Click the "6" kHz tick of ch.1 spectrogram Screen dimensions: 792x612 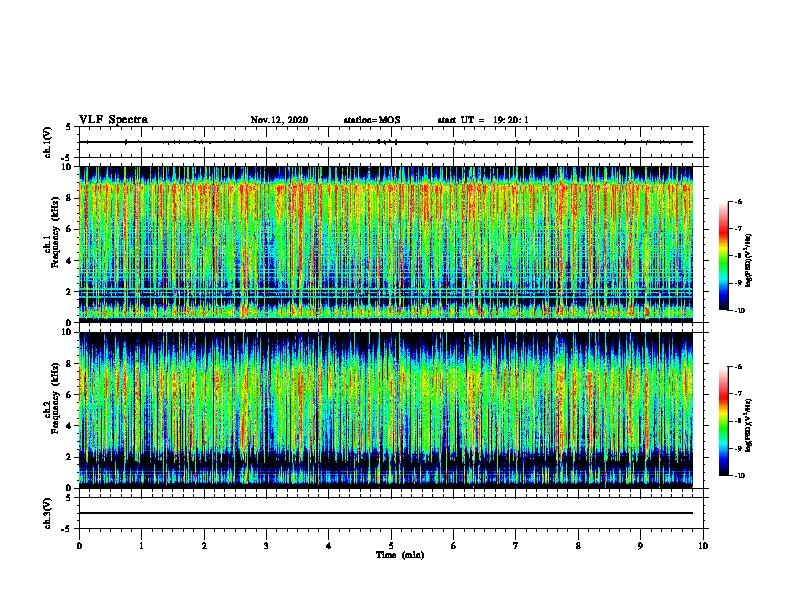click(70, 229)
